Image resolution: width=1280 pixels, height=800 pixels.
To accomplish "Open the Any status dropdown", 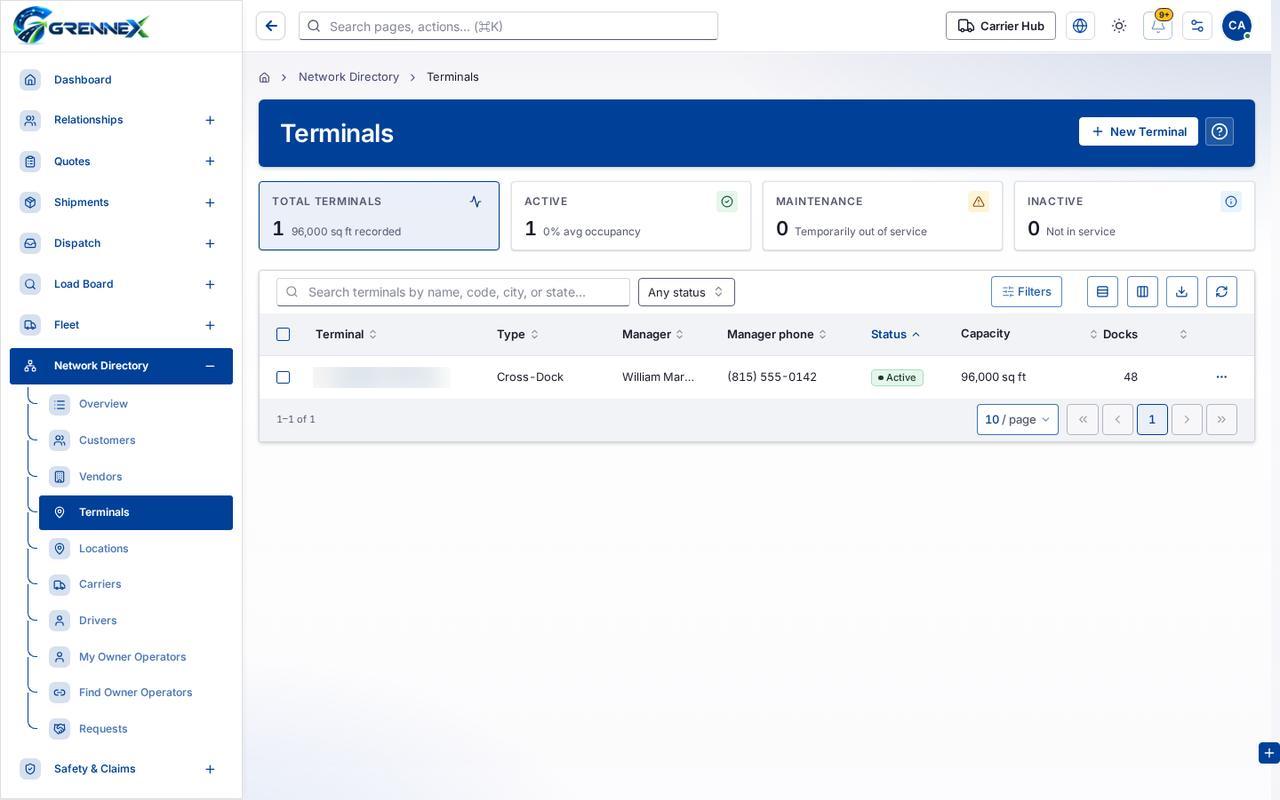I will 686,292.
